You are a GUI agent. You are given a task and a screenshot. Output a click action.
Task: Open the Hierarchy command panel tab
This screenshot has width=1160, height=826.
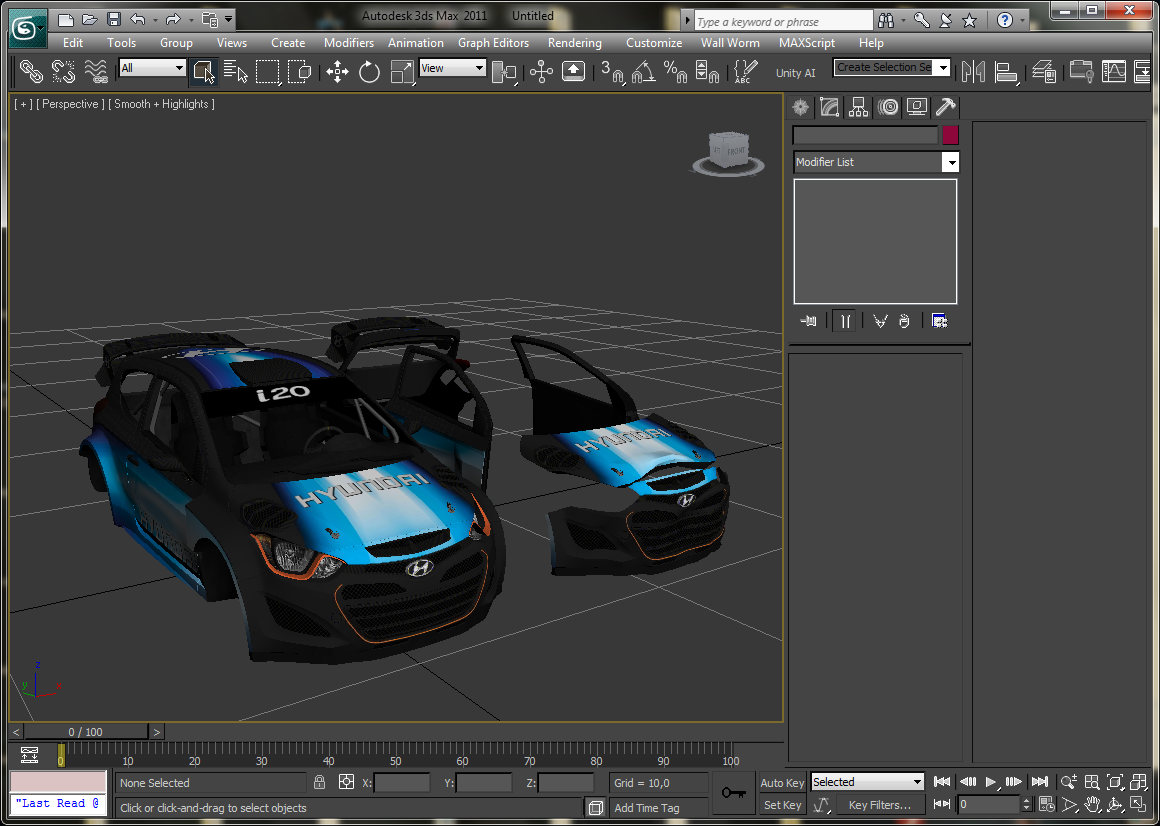[858, 107]
